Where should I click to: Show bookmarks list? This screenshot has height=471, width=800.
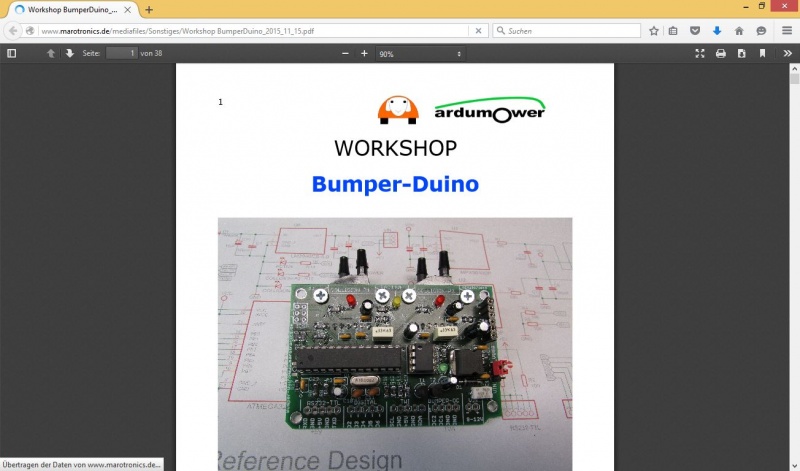coord(673,31)
